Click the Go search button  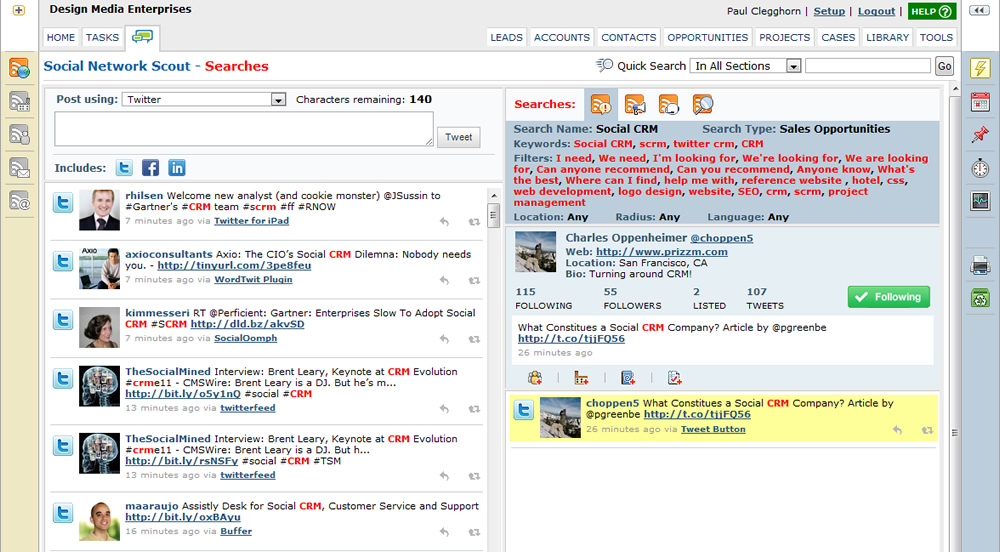tap(945, 66)
